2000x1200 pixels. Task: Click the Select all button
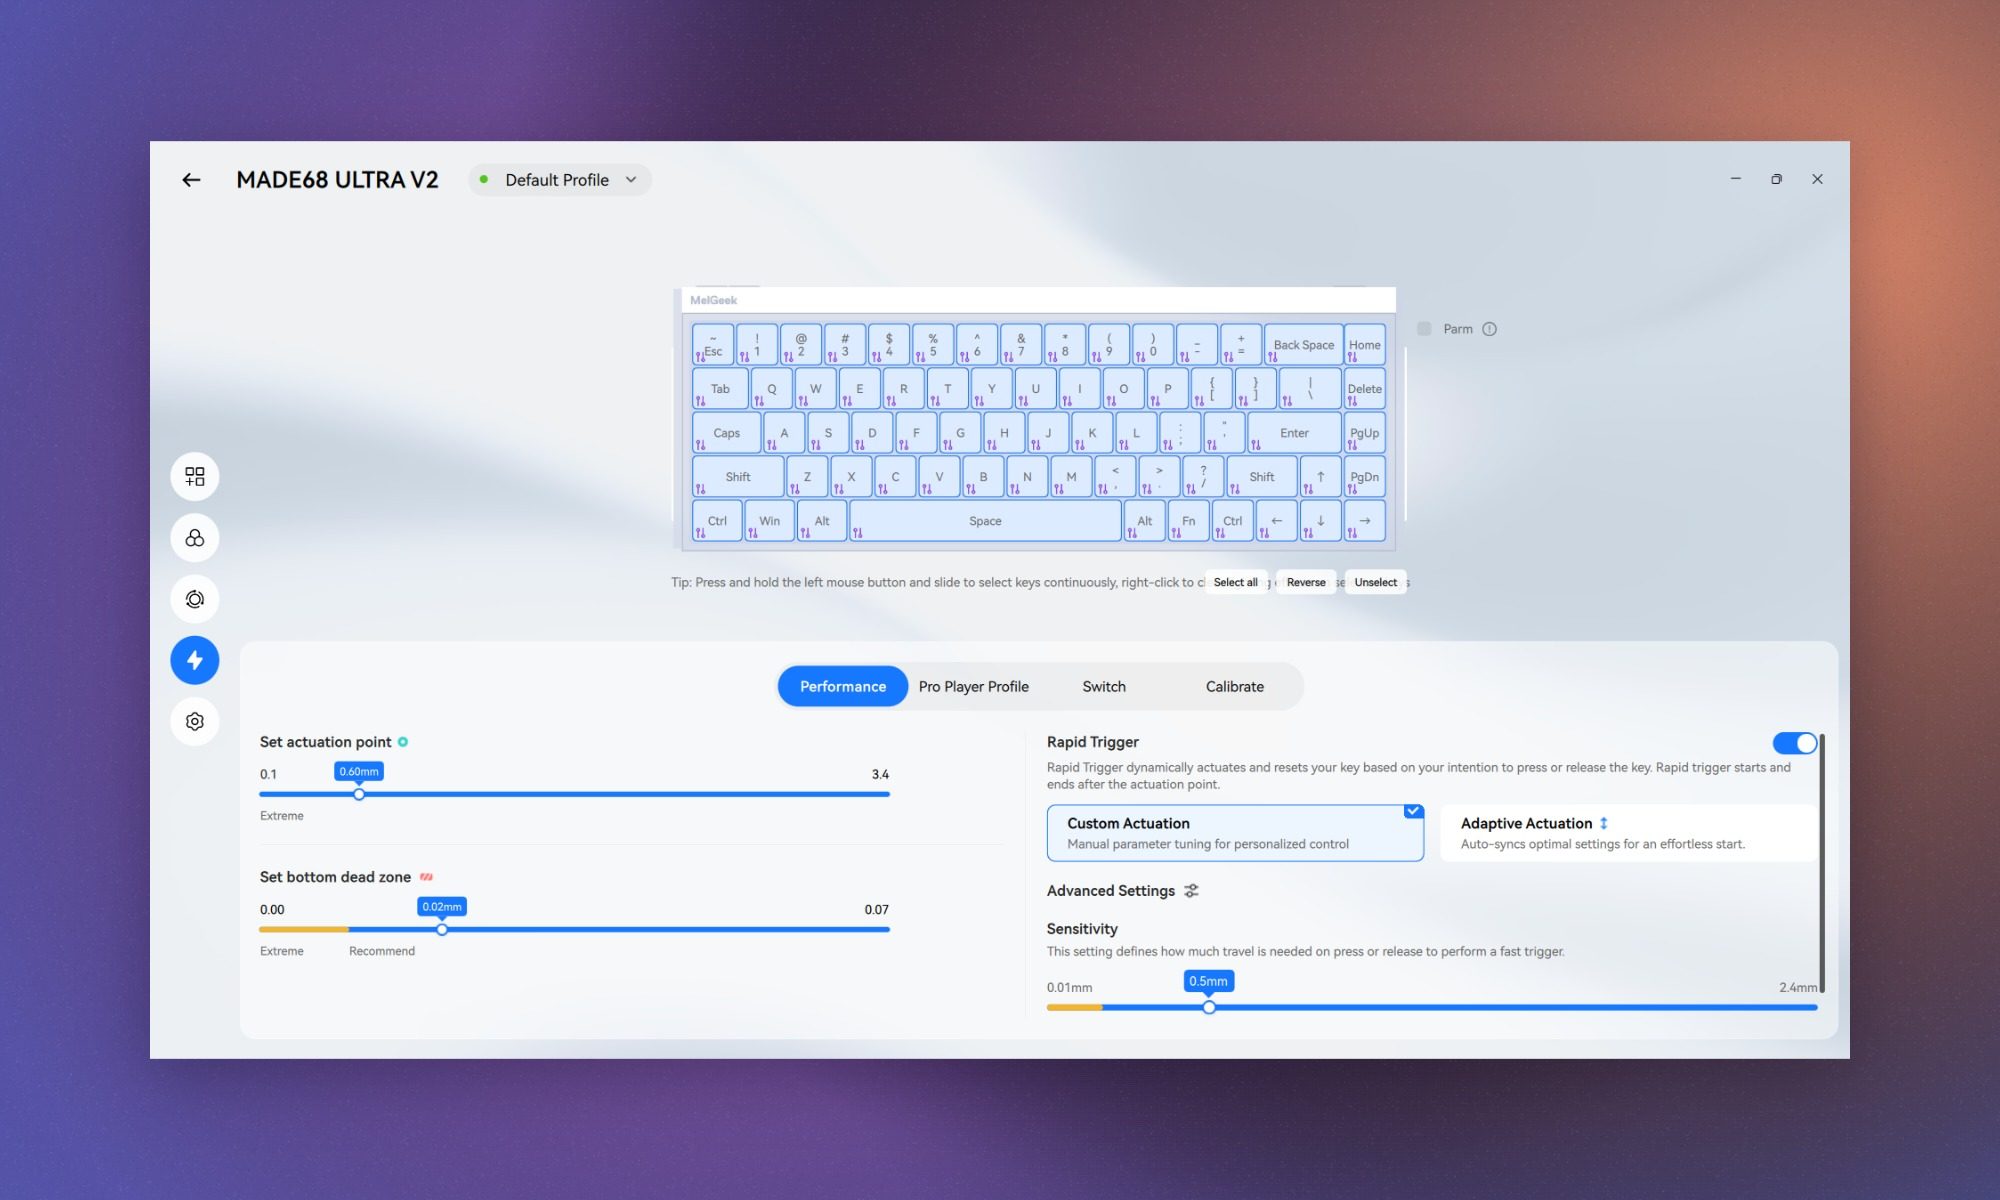[x=1236, y=582]
